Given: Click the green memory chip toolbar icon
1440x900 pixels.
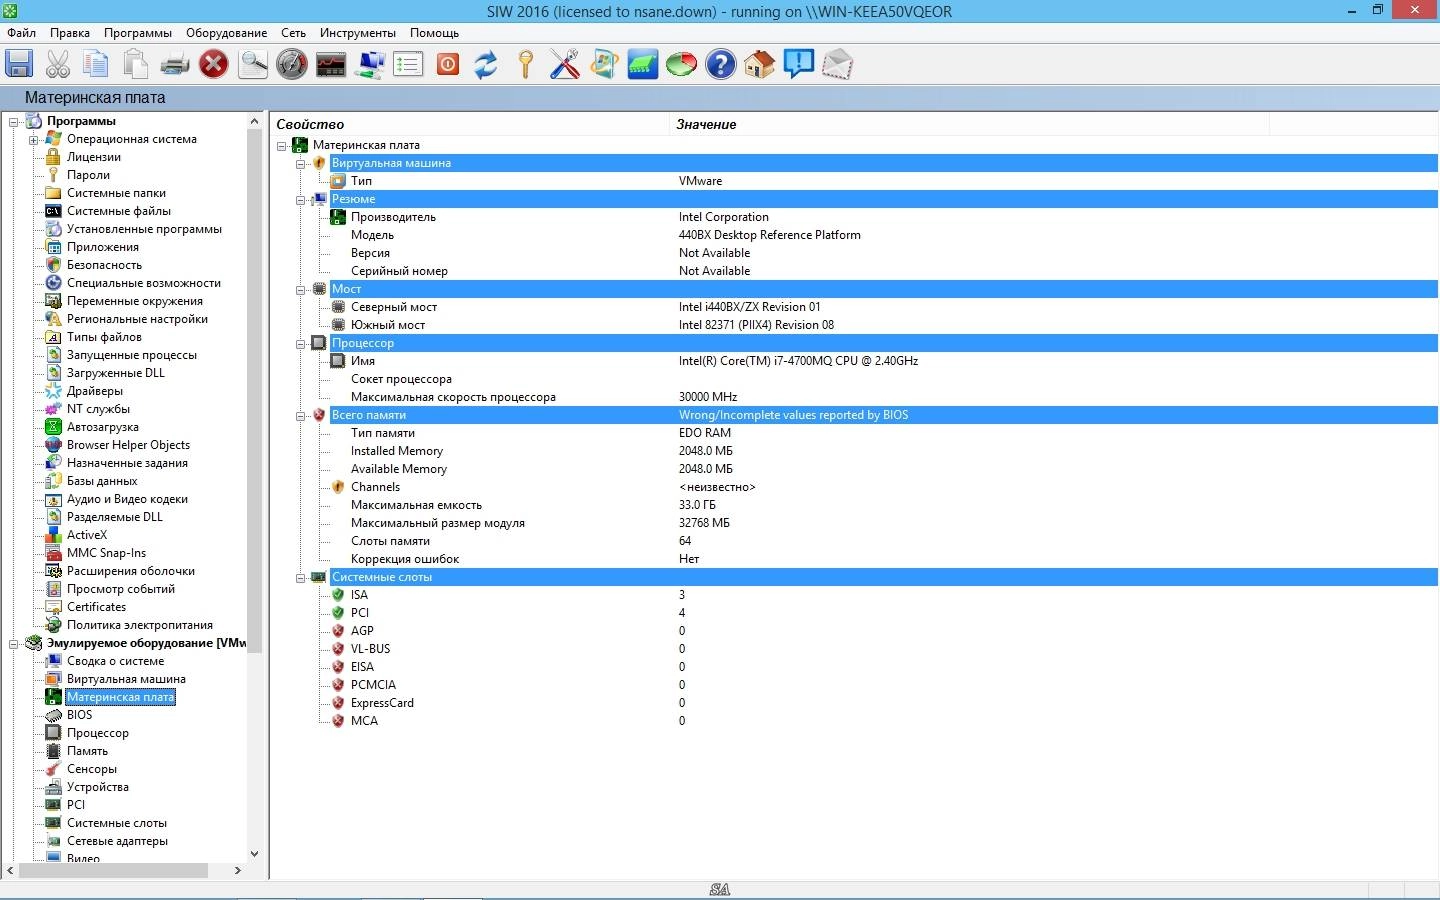Looking at the screenshot, I should click(642, 64).
